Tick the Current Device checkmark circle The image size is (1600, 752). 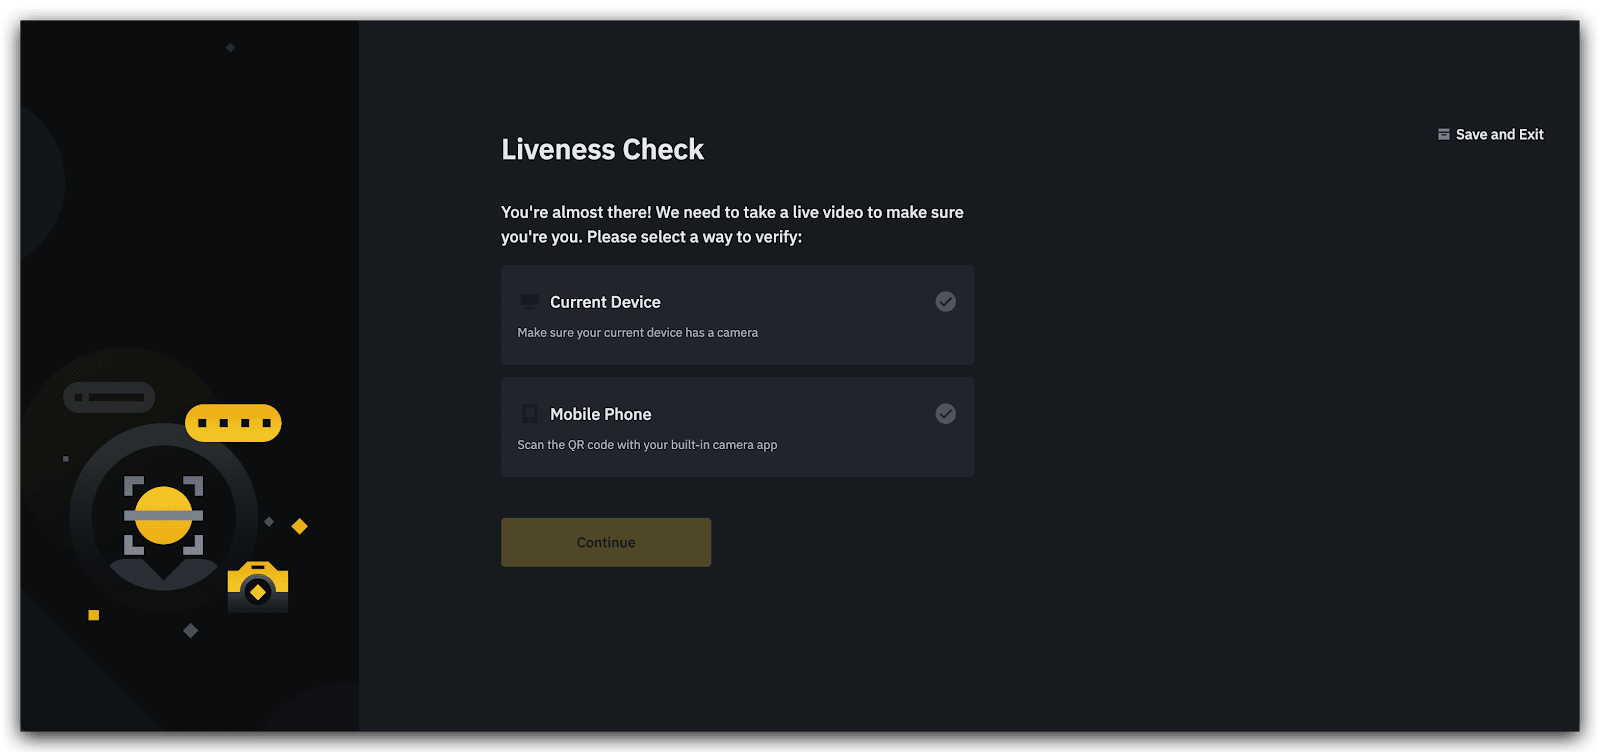(945, 301)
